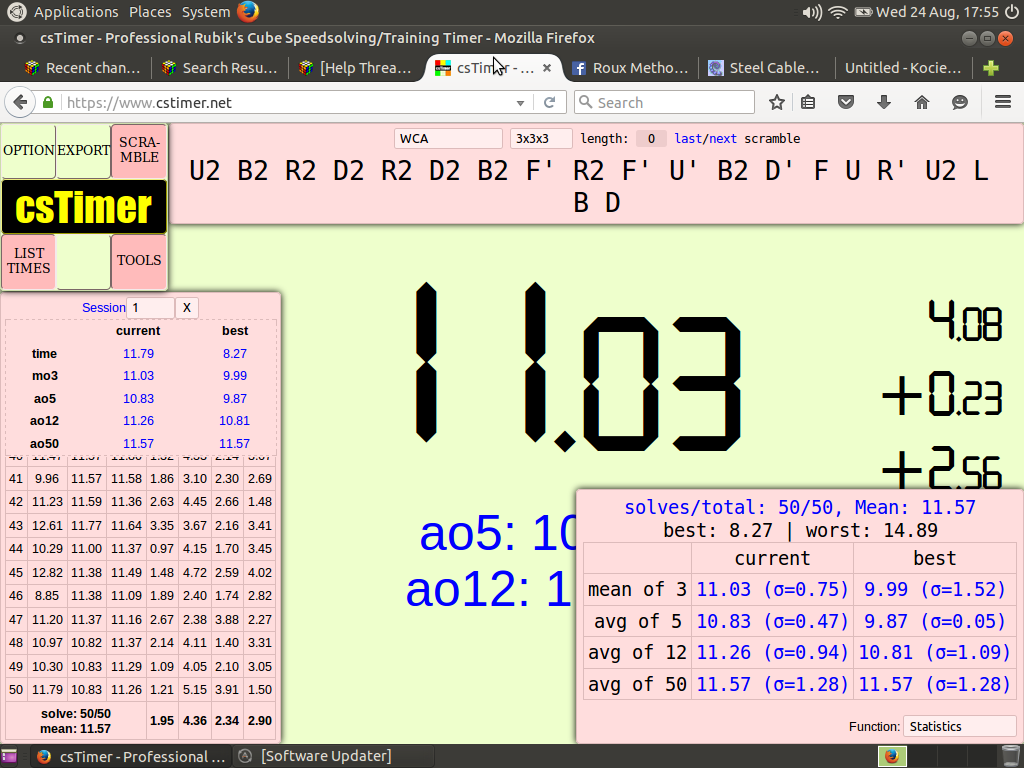Click the last scramble link
The image size is (1024, 768).
(x=688, y=138)
